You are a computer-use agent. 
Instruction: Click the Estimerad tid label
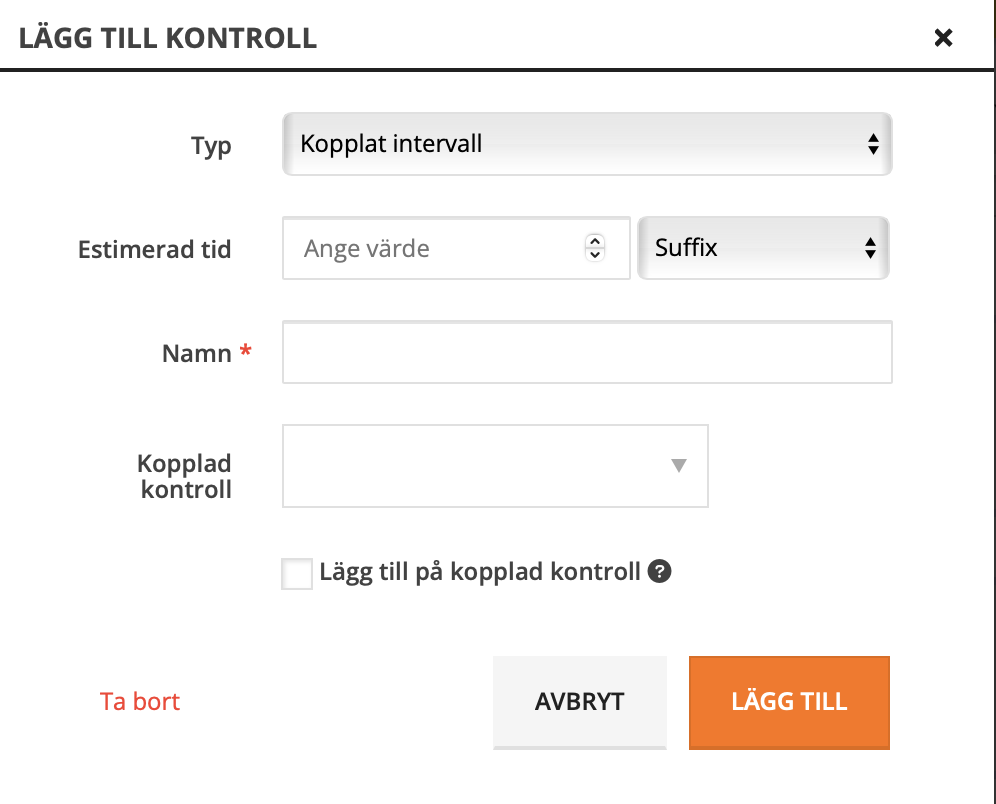point(154,250)
